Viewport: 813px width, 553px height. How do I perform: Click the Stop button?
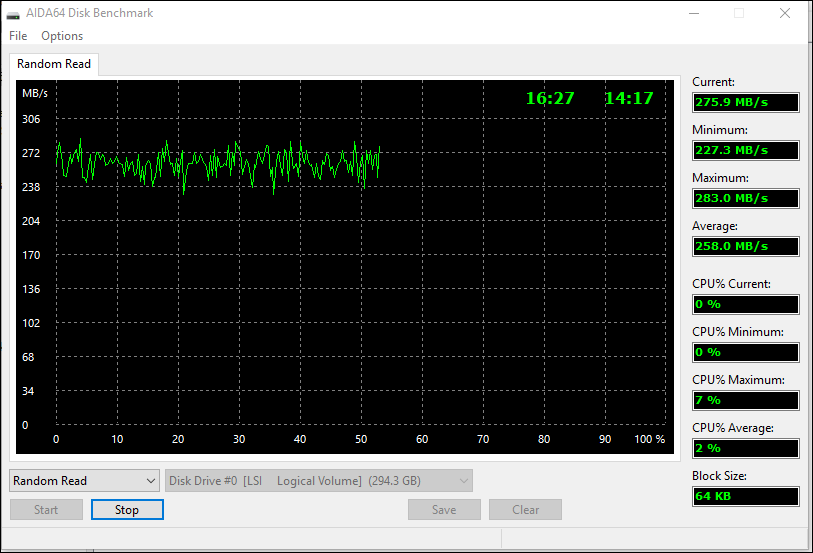[x=127, y=509]
